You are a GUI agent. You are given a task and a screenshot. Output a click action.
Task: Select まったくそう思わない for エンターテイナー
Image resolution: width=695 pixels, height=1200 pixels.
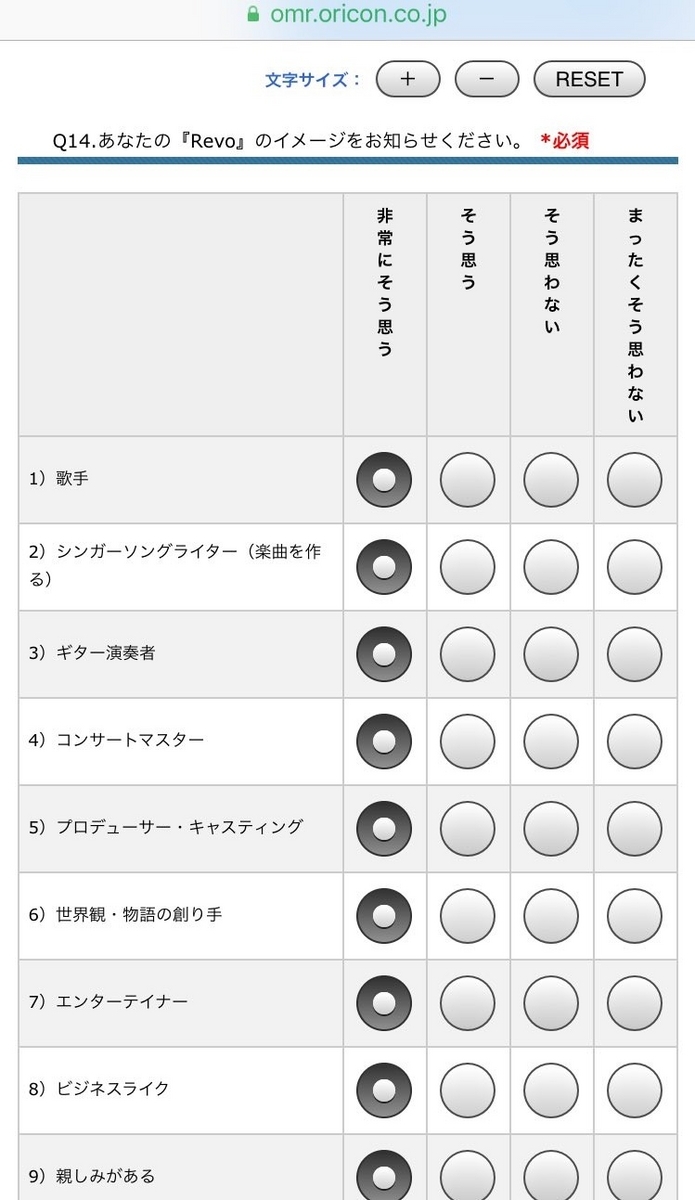[634, 1003]
